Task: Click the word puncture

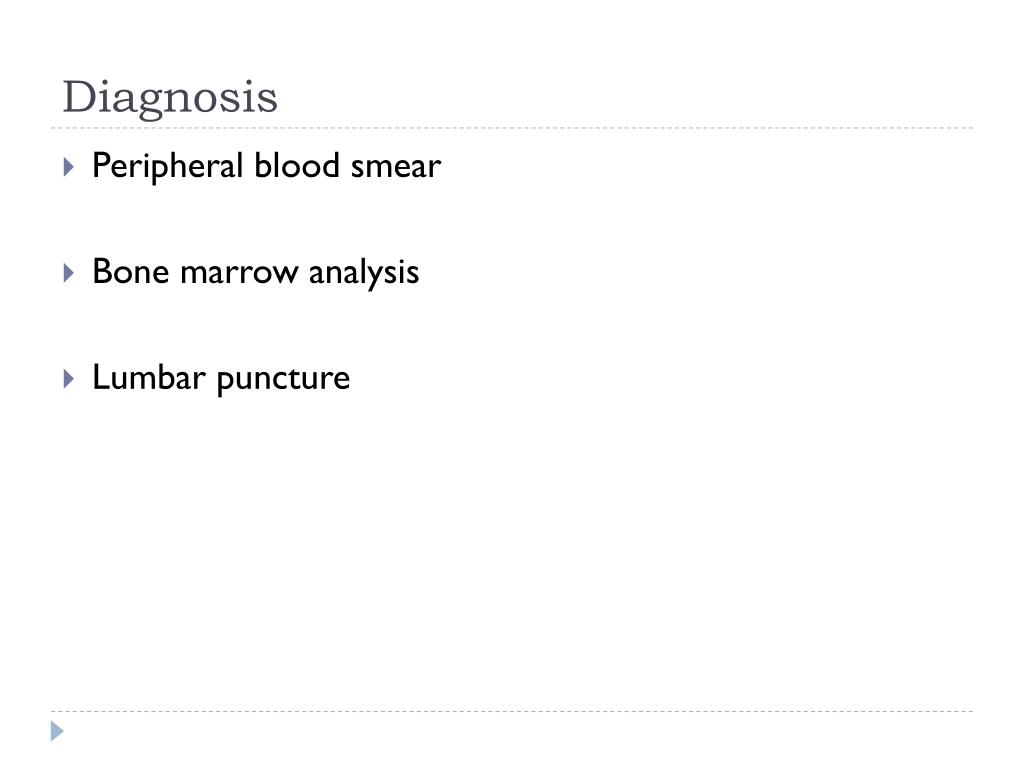Action: pyautogui.click(x=283, y=380)
